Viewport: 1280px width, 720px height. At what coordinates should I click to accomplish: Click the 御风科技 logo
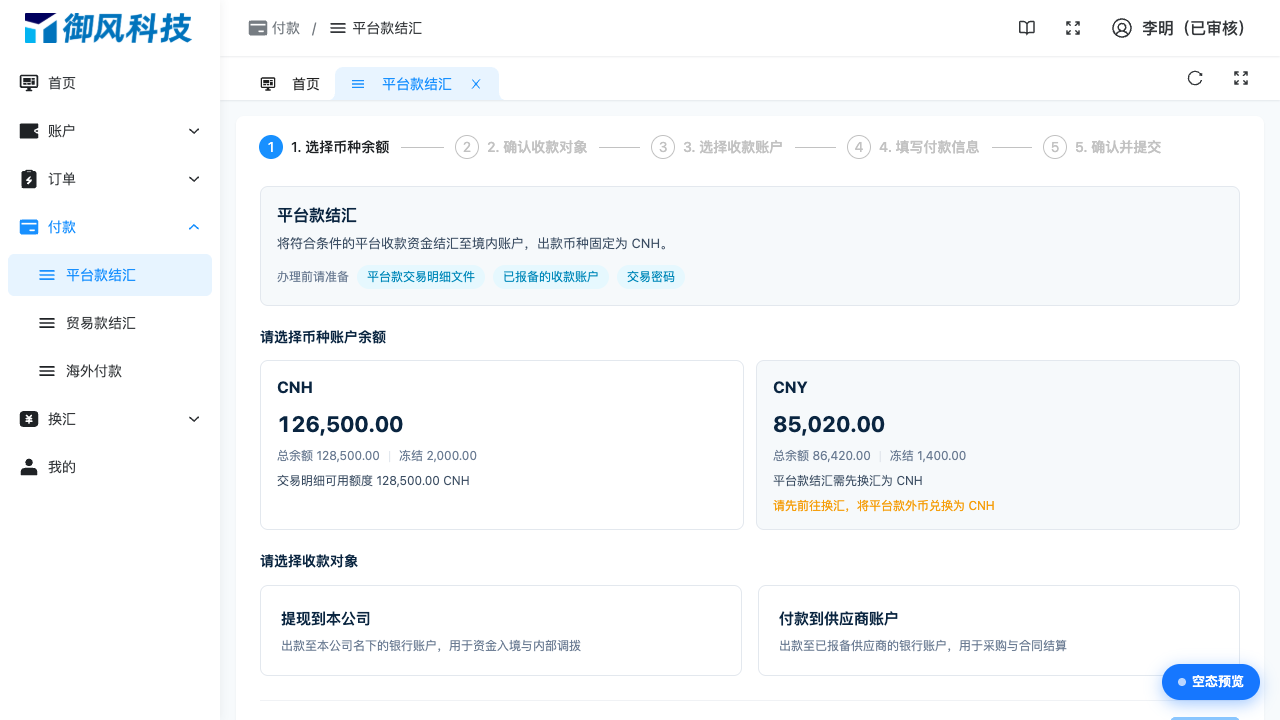click(108, 28)
